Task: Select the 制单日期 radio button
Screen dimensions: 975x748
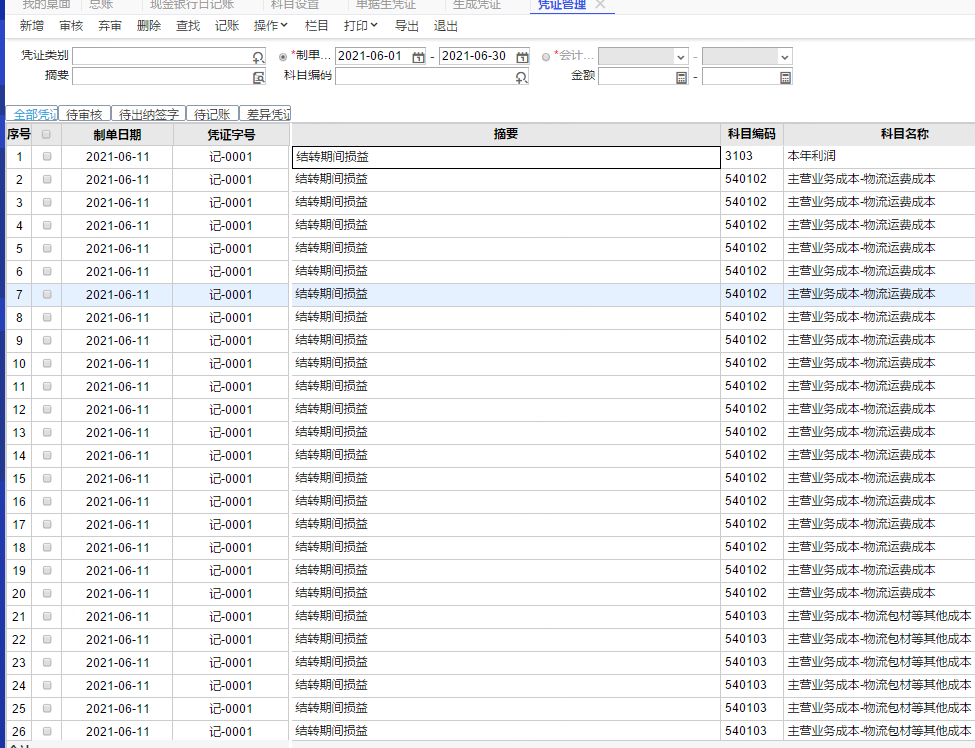Action: [x=283, y=57]
